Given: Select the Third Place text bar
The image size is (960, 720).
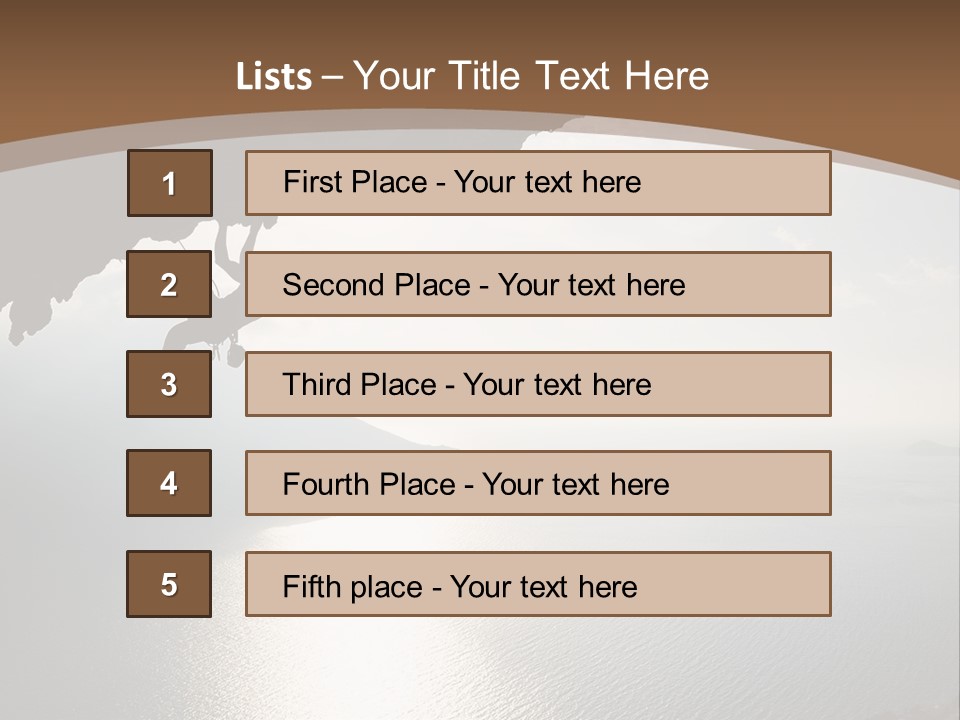Looking at the screenshot, I should tap(538, 384).
